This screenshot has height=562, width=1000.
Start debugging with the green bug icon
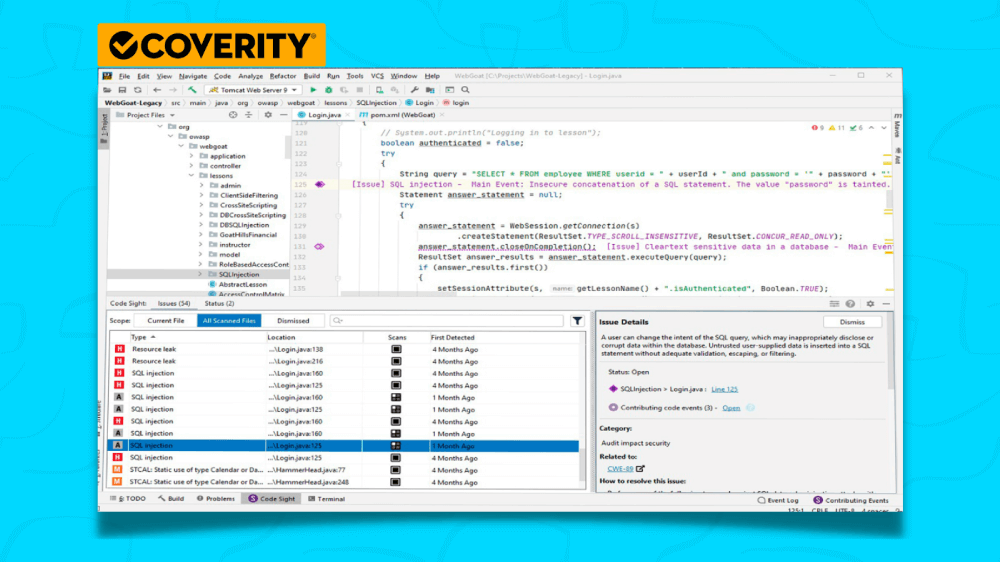click(328, 90)
